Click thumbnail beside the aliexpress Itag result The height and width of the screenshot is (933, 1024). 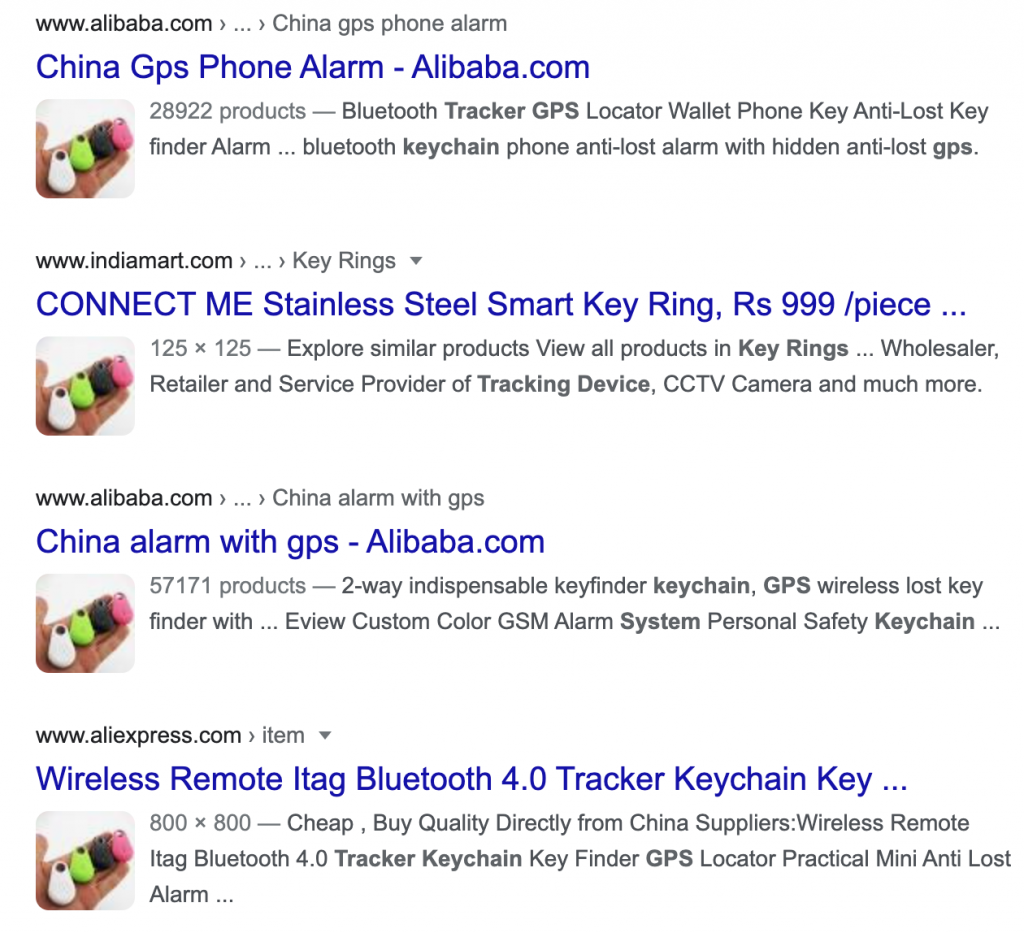[x=85, y=861]
